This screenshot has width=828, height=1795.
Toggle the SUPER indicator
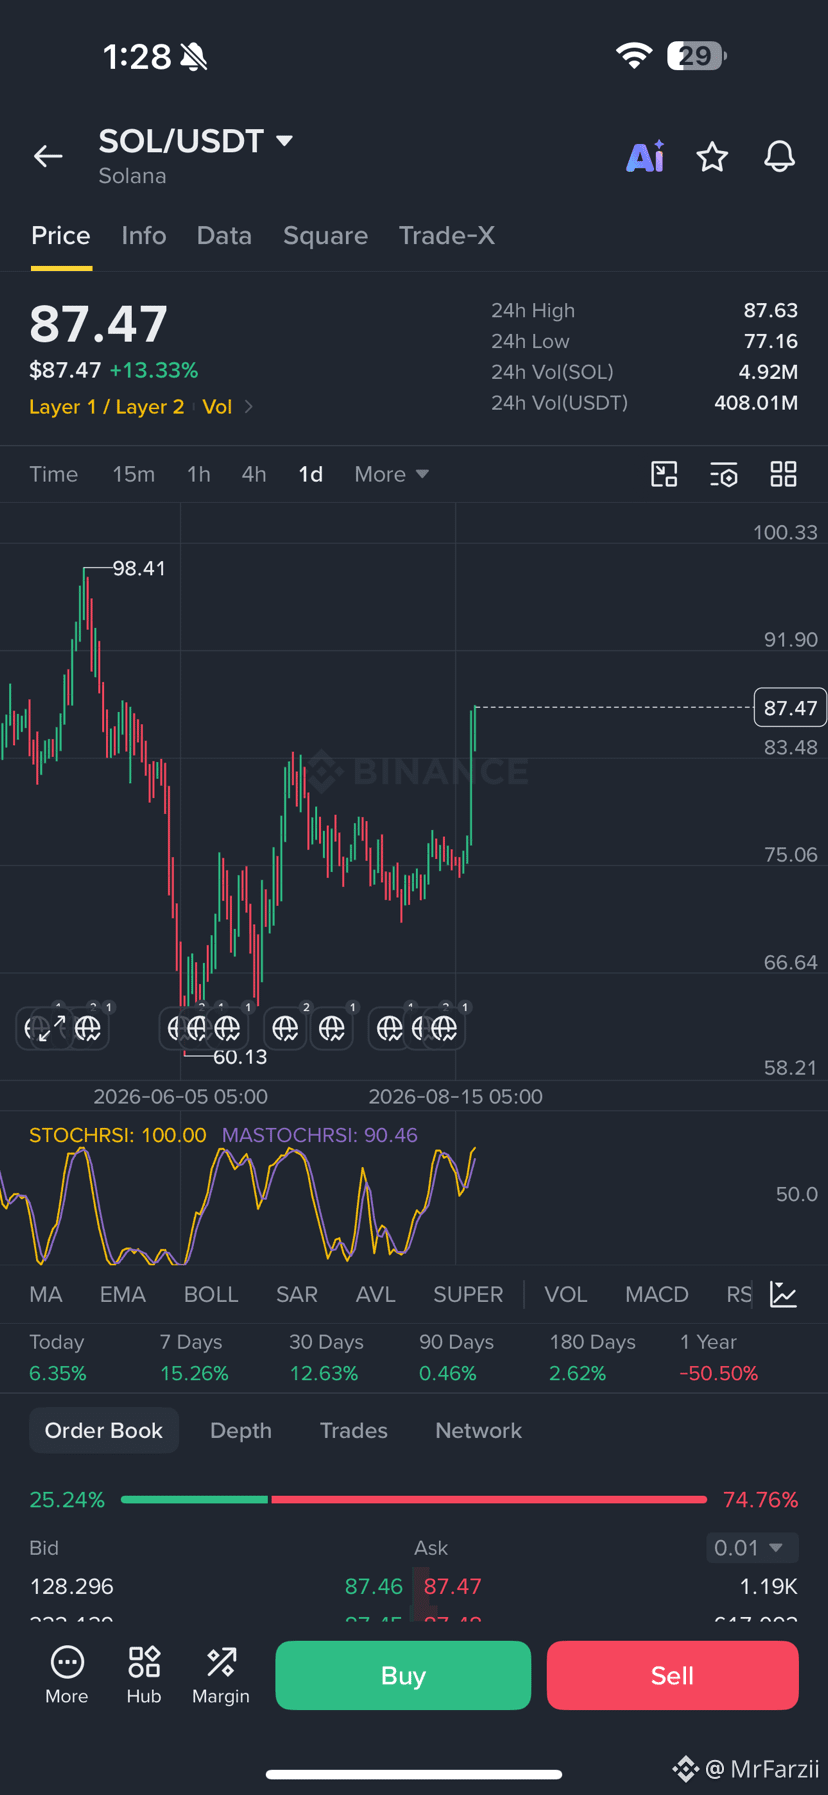tap(468, 1294)
